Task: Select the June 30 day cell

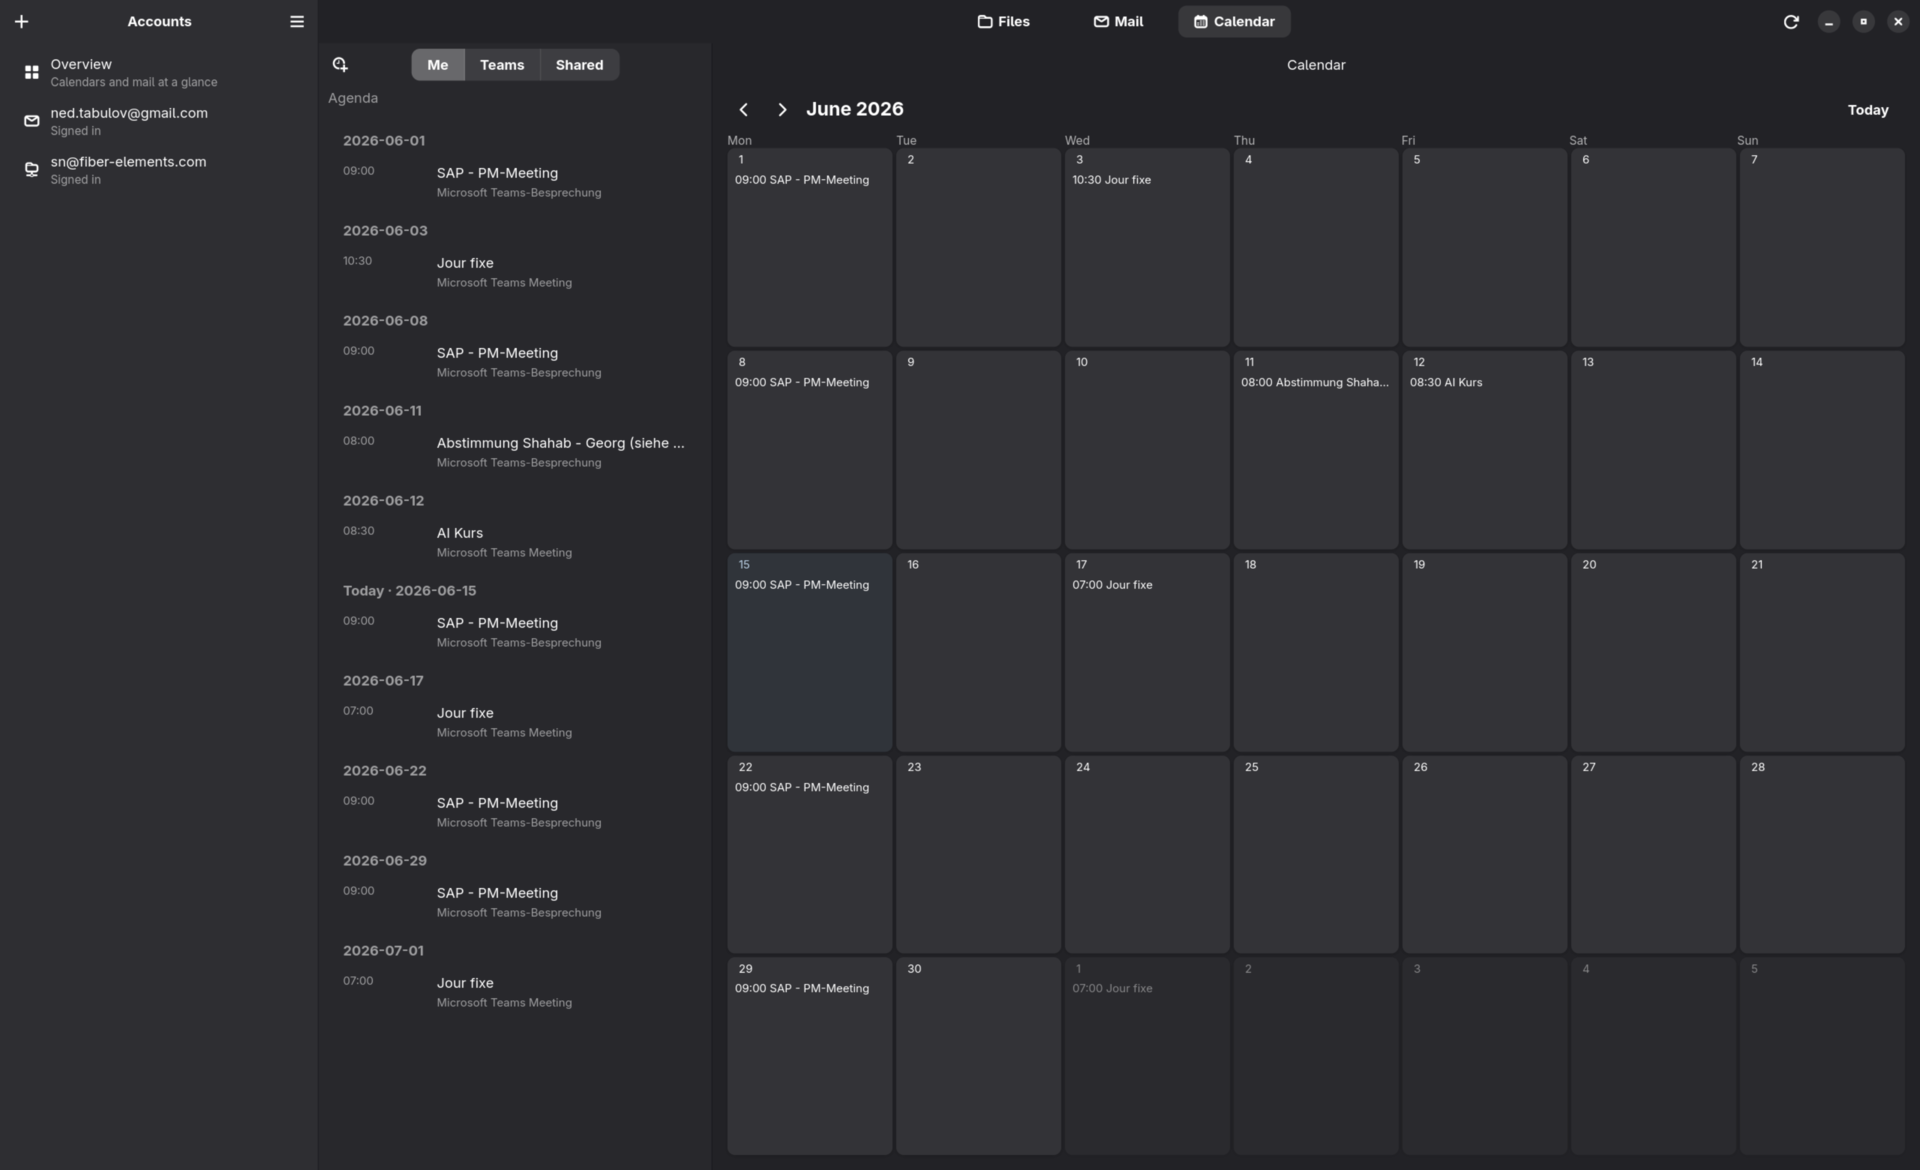Action: tap(978, 1056)
